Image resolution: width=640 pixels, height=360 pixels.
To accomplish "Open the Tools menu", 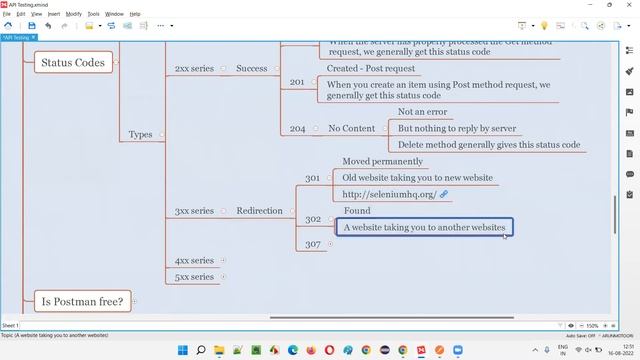I will click(x=93, y=14).
